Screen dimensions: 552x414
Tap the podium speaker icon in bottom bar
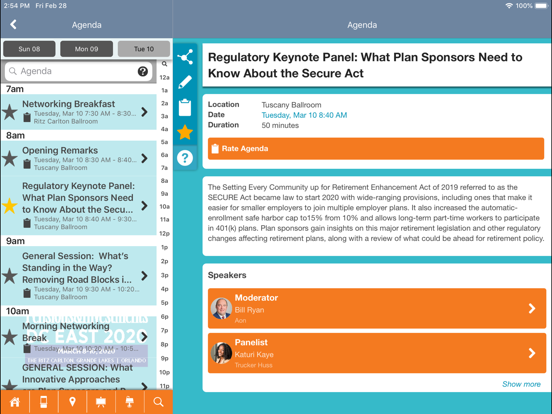point(130,402)
